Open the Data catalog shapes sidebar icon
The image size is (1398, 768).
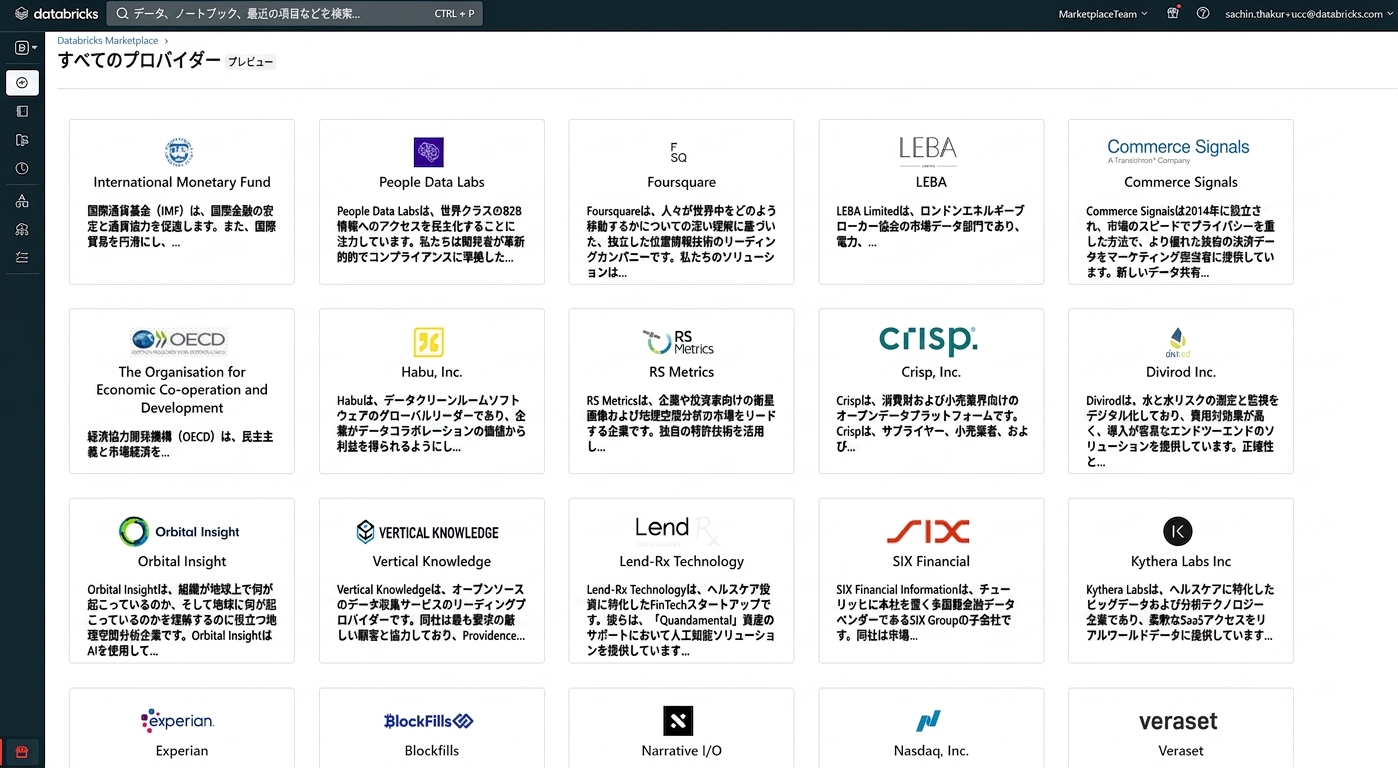pyautogui.click(x=22, y=201)
